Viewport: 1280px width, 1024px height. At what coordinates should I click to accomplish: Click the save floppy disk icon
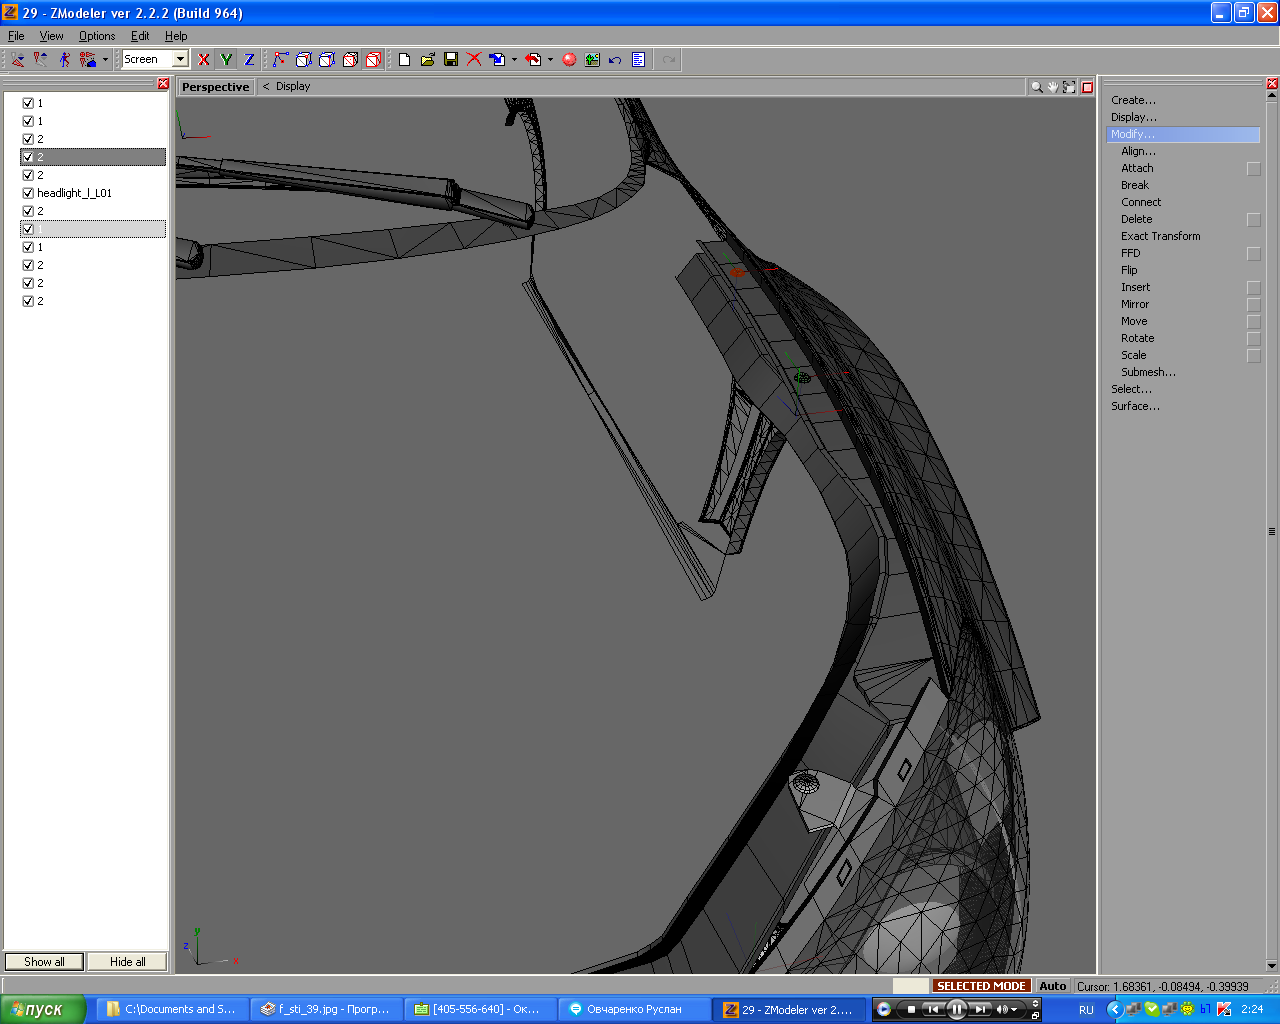tap(451, 60)
